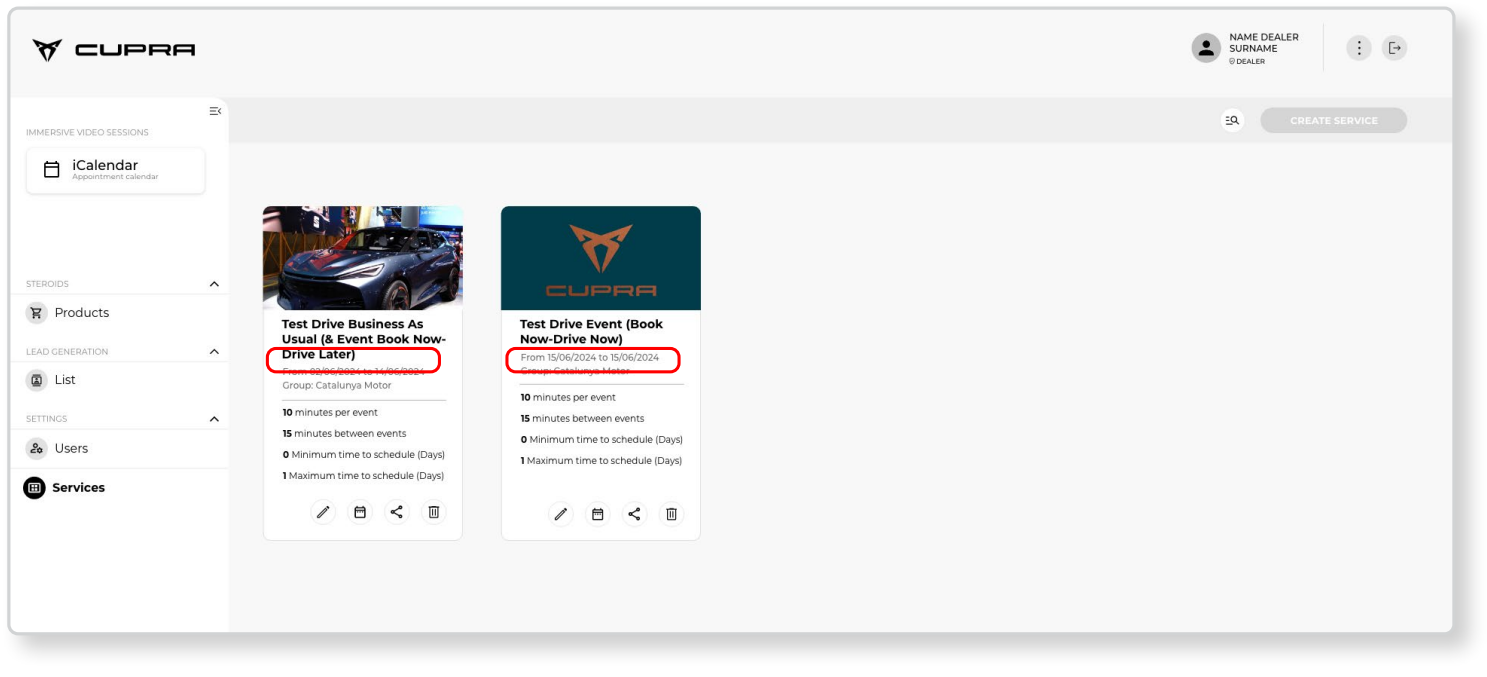Screen dimensions: 1487x677
Task: Open Products in the sidebar
Action: point(81,313)
